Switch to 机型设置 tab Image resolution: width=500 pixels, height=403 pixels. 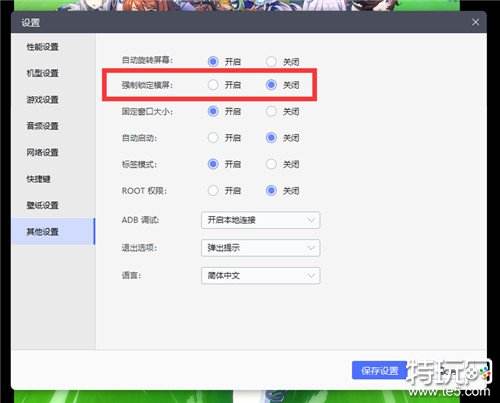click(x=42, y=73)
